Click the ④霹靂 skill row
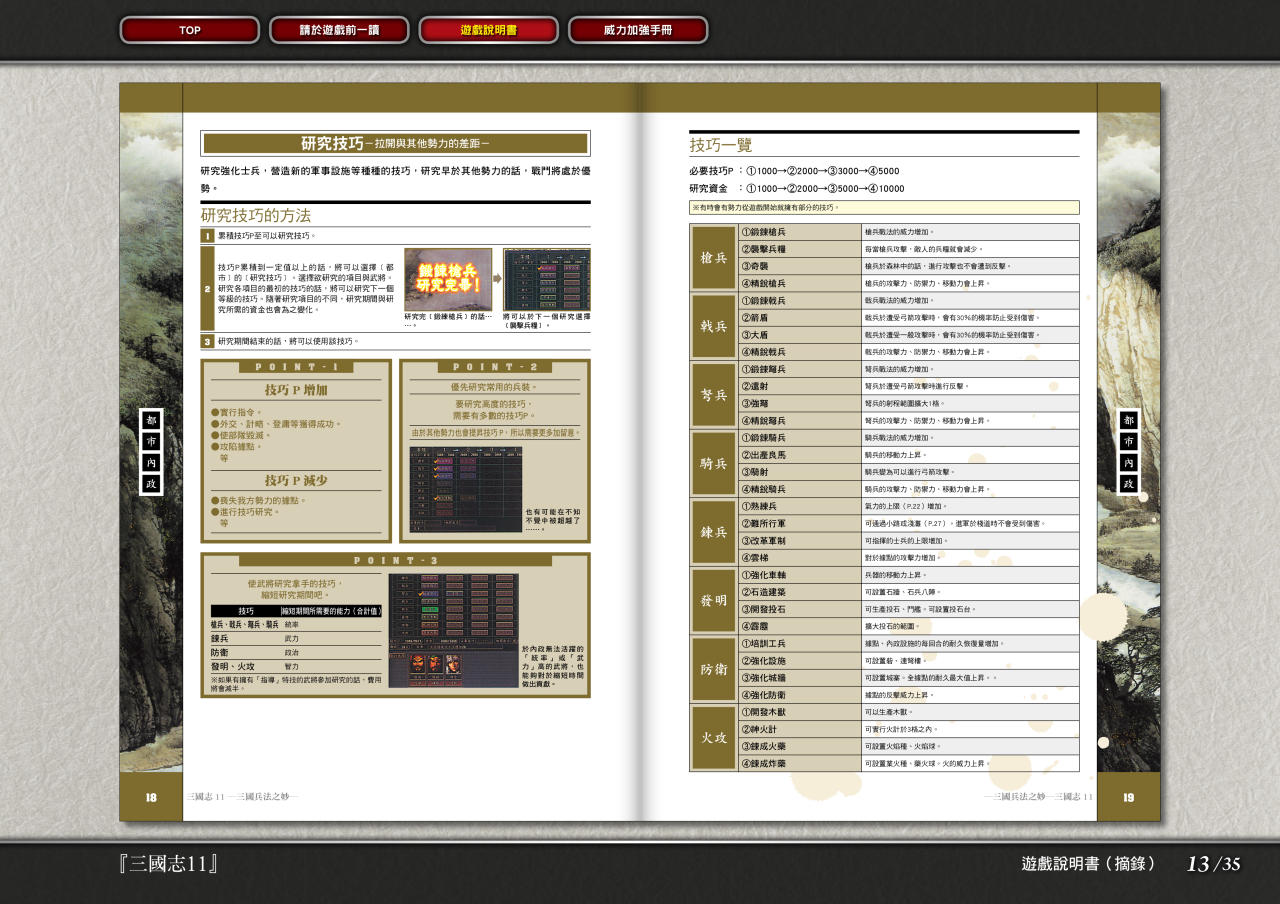Screen dimensions: 1280x904 pos(908,626)
